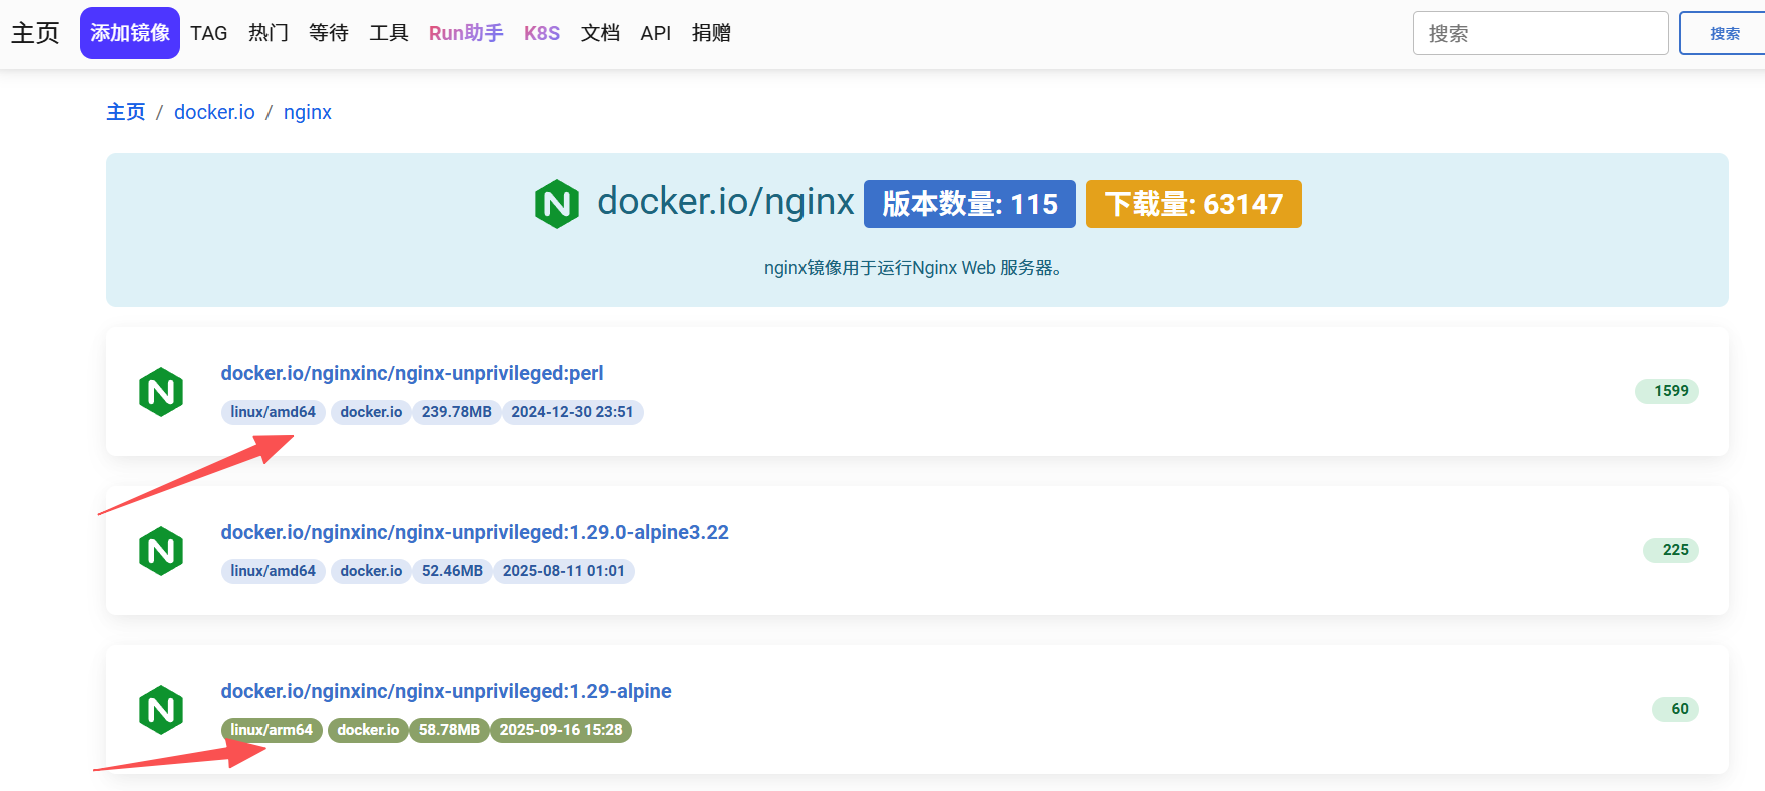Click the 2025-08-11 01:01 date tag
Image resolution: width=1765 pixels, height=791 pixels.
pos(564,571)
